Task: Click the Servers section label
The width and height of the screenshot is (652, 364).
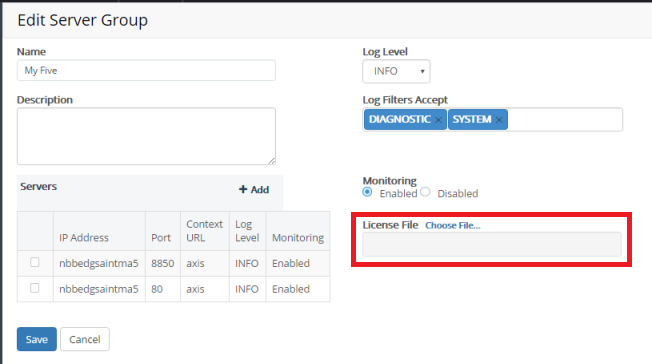Action: (39, 186)
